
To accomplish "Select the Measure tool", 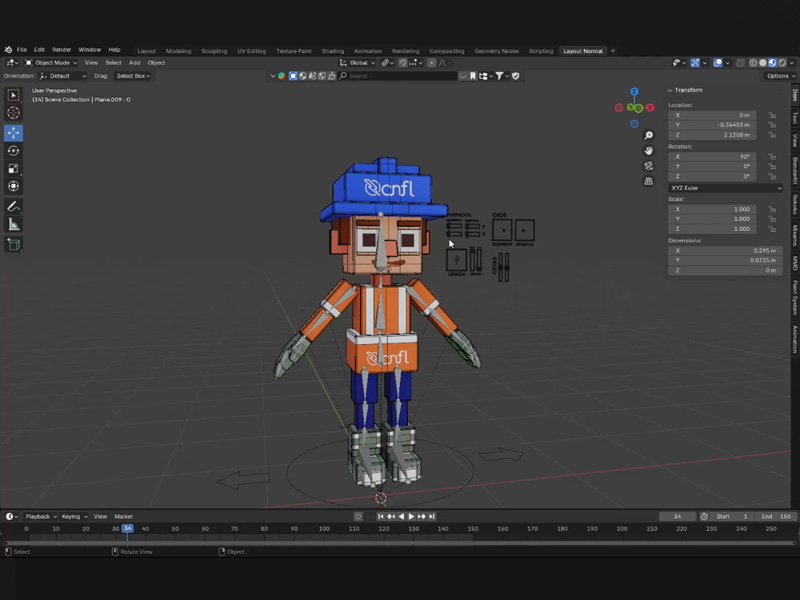I will tap(14, 225).
